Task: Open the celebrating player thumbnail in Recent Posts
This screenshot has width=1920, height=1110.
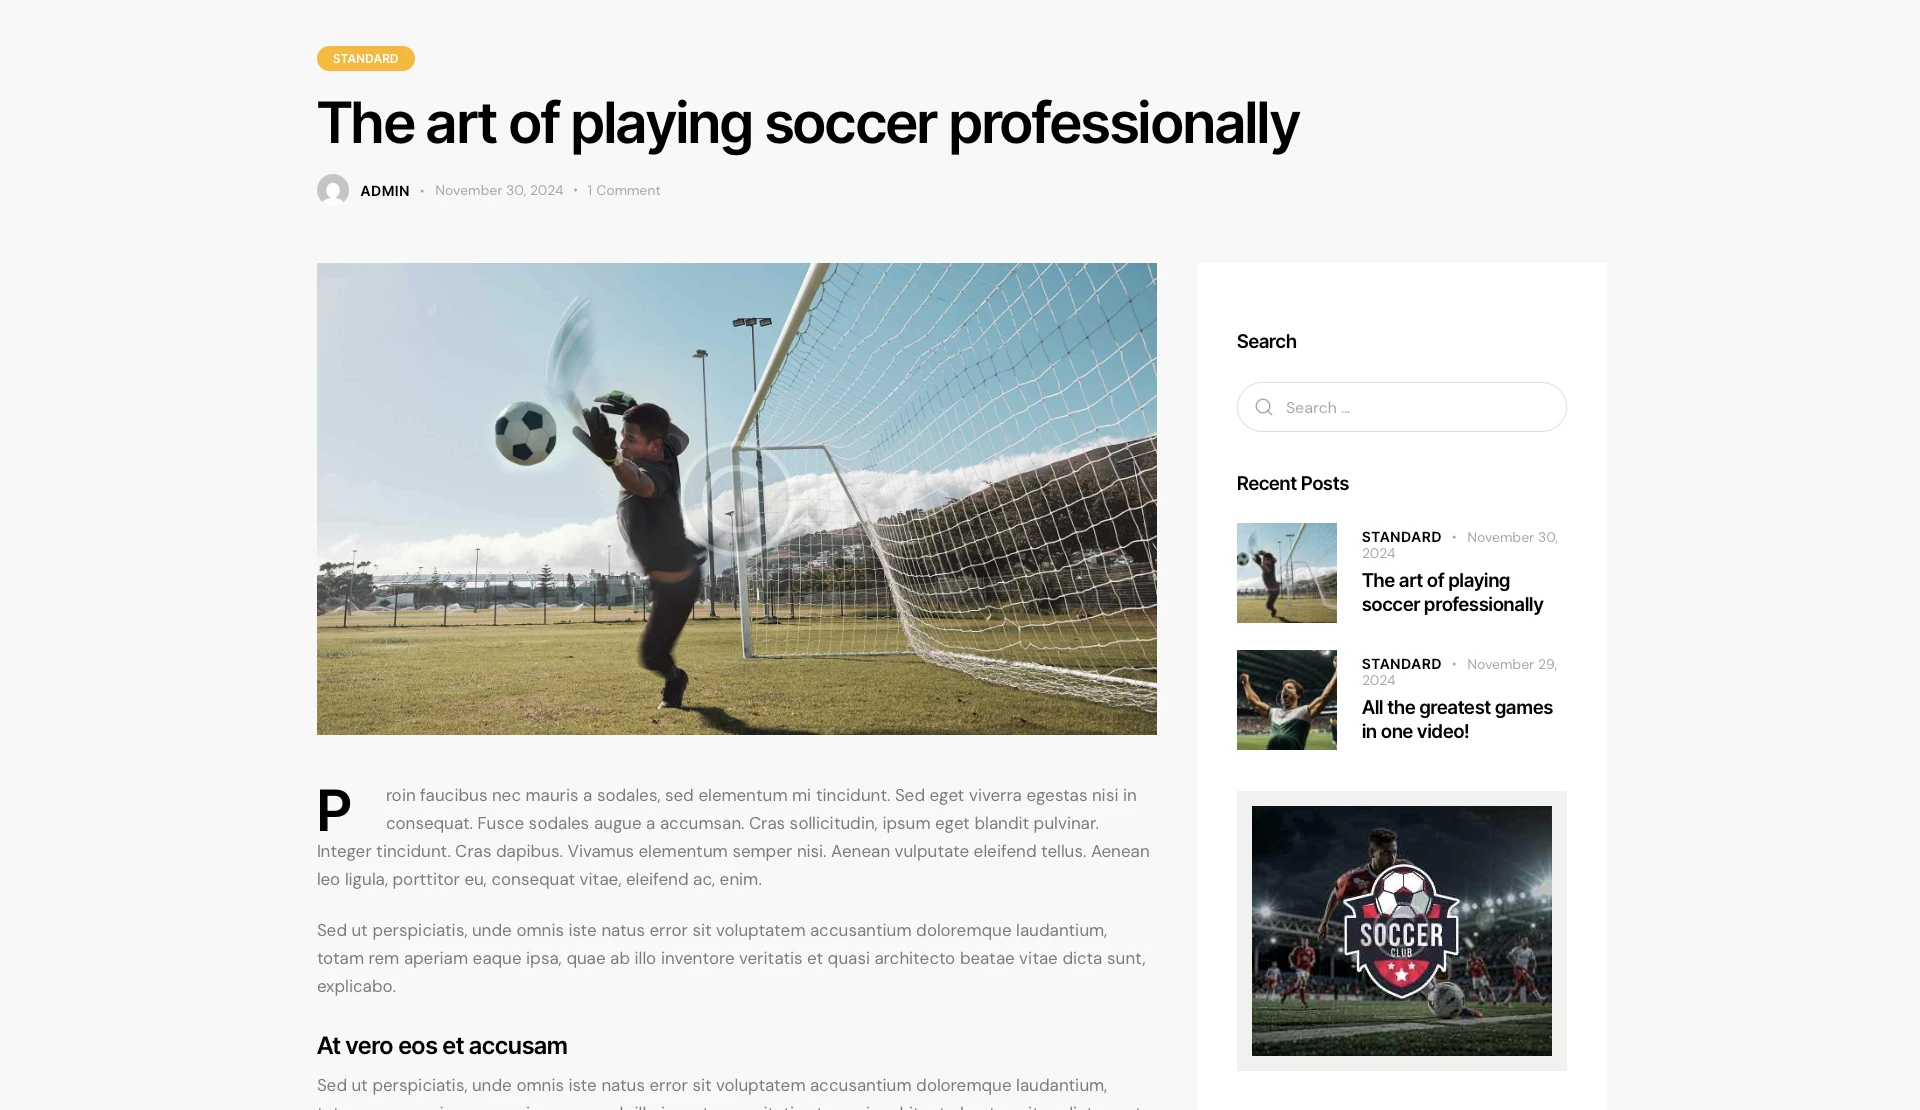Action: (x=1286, y=700)
